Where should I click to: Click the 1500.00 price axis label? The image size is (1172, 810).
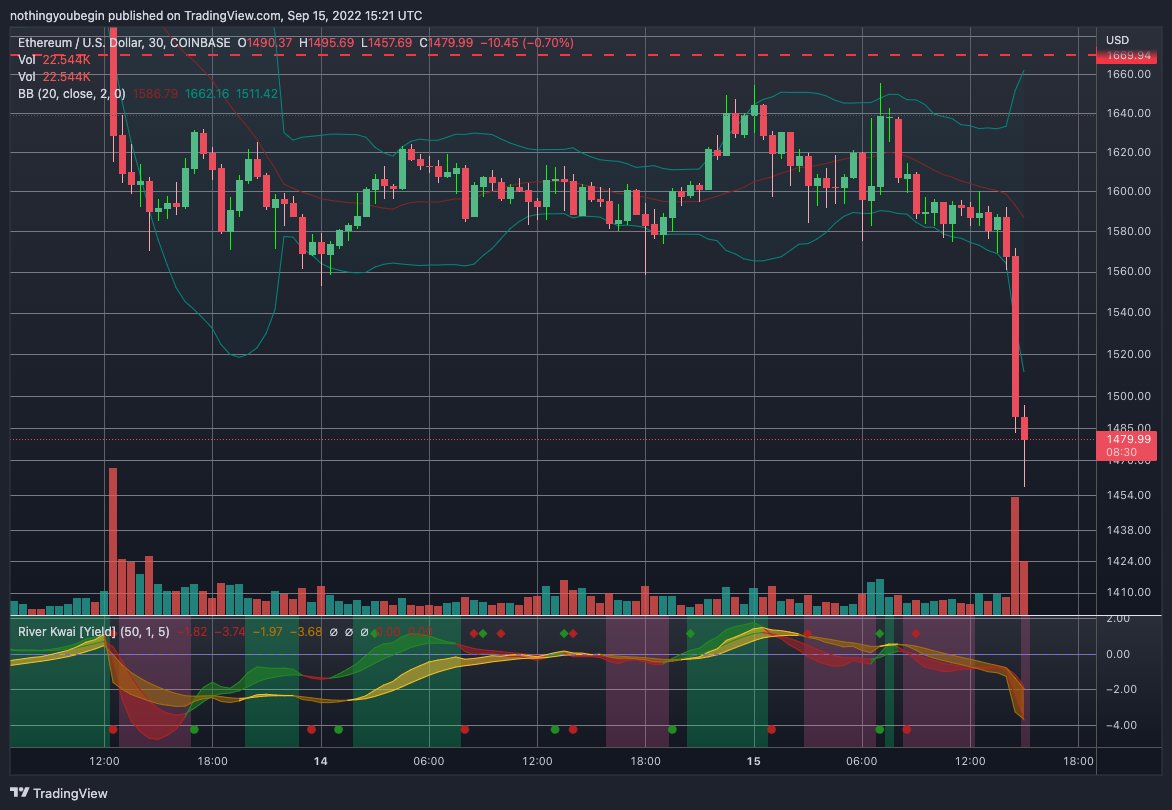(1128, 396)
